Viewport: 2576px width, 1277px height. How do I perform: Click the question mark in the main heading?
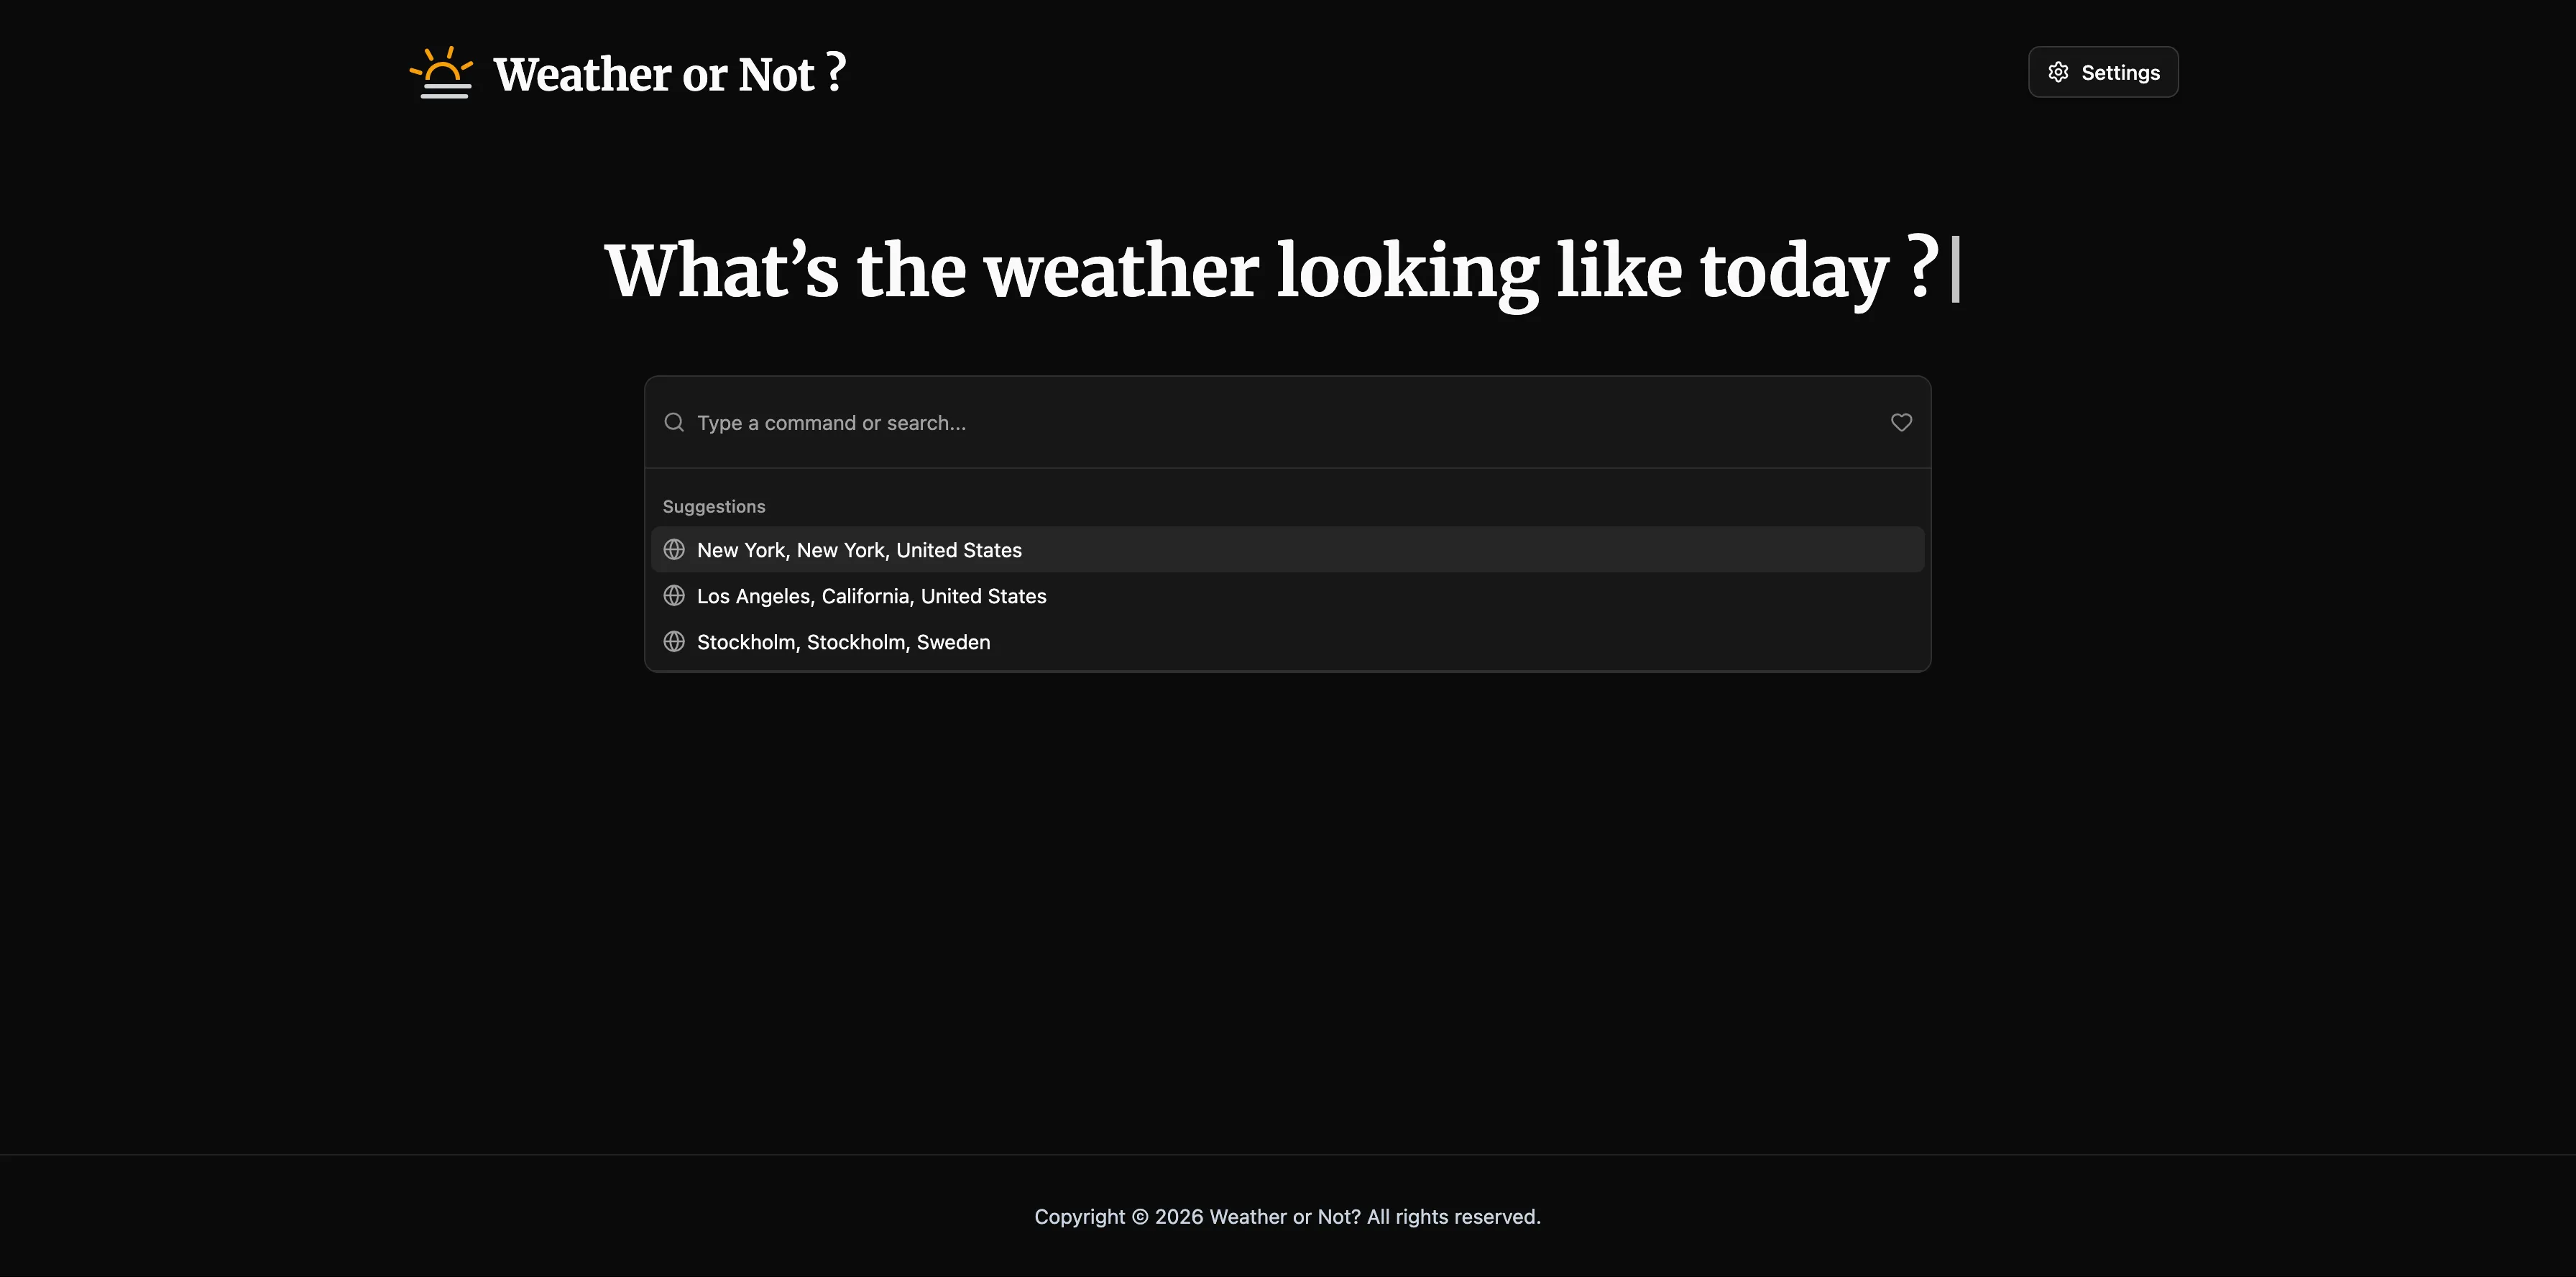1921,268
